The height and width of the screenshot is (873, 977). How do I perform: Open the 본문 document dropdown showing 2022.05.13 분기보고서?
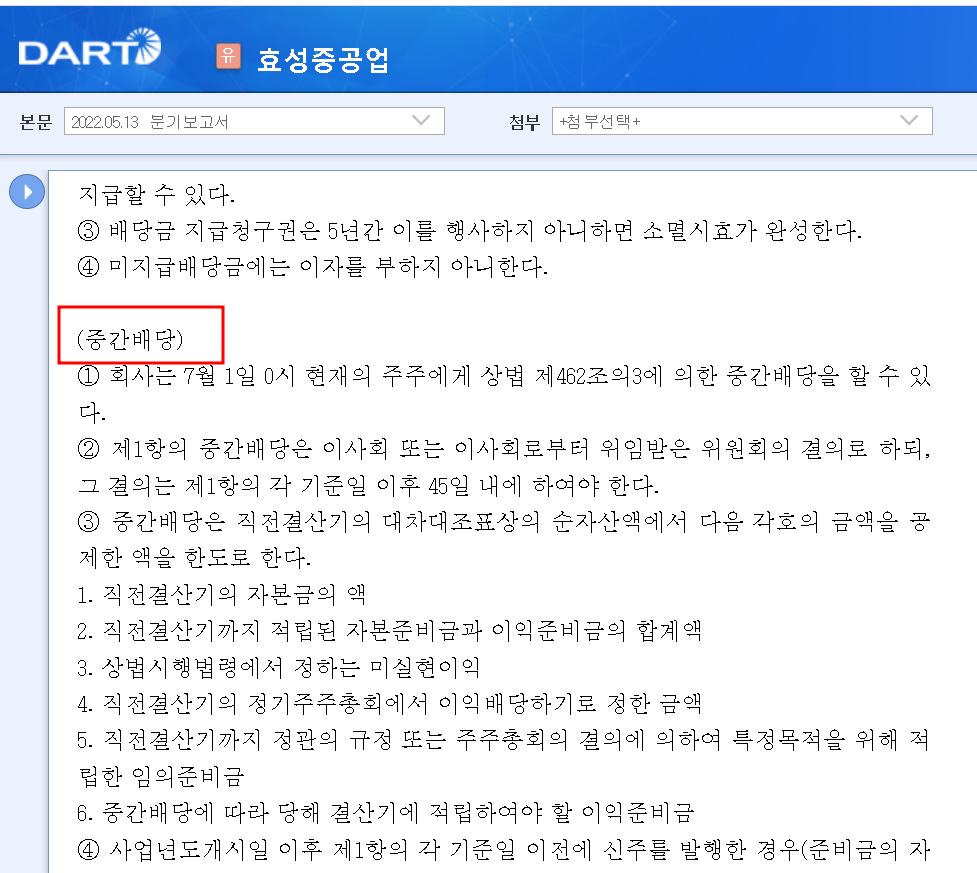[x=254, y=121]
